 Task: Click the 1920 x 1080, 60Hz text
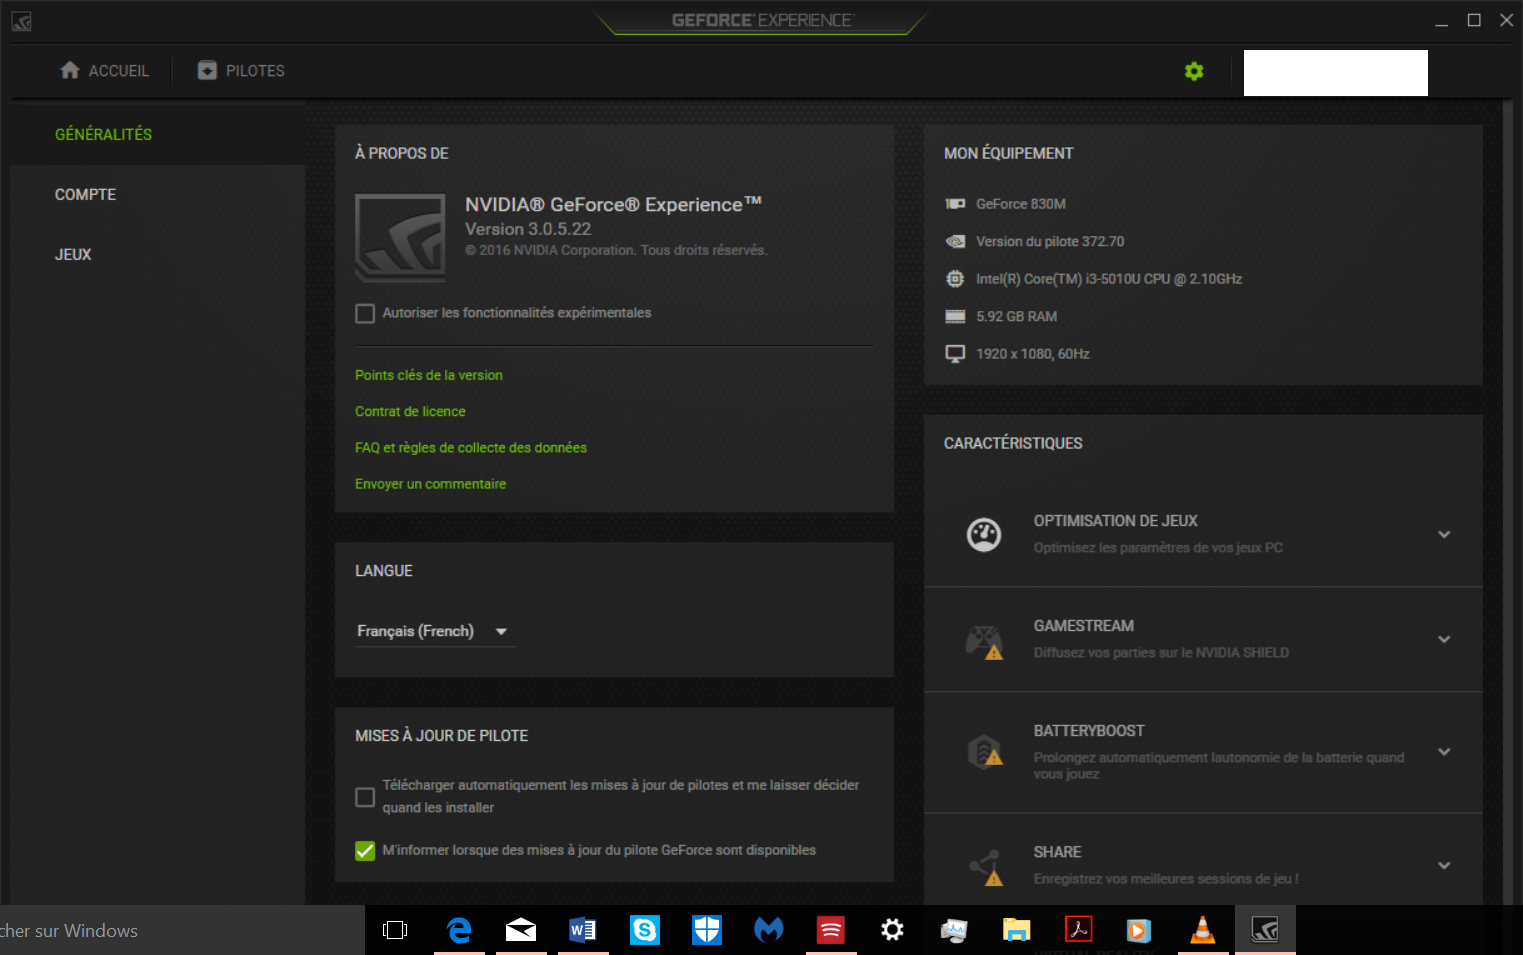tap(1033, 354)
